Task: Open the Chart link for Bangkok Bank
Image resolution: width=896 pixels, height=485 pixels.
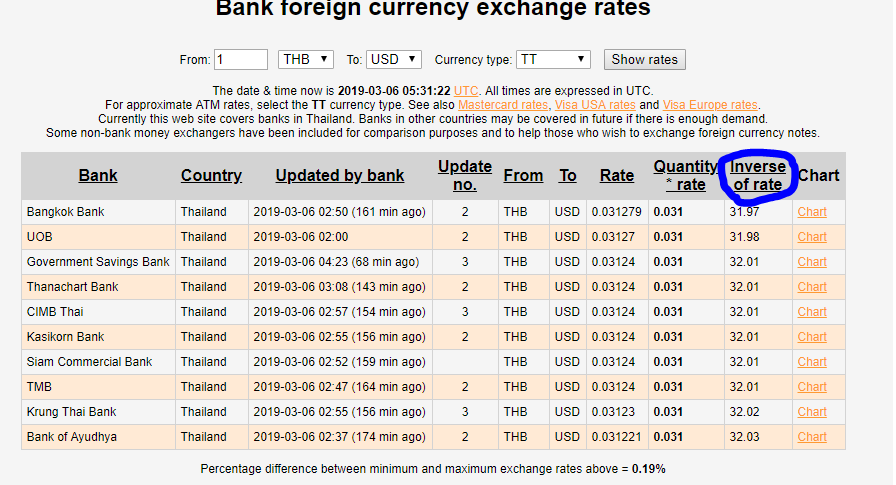Action: (812, 212)
